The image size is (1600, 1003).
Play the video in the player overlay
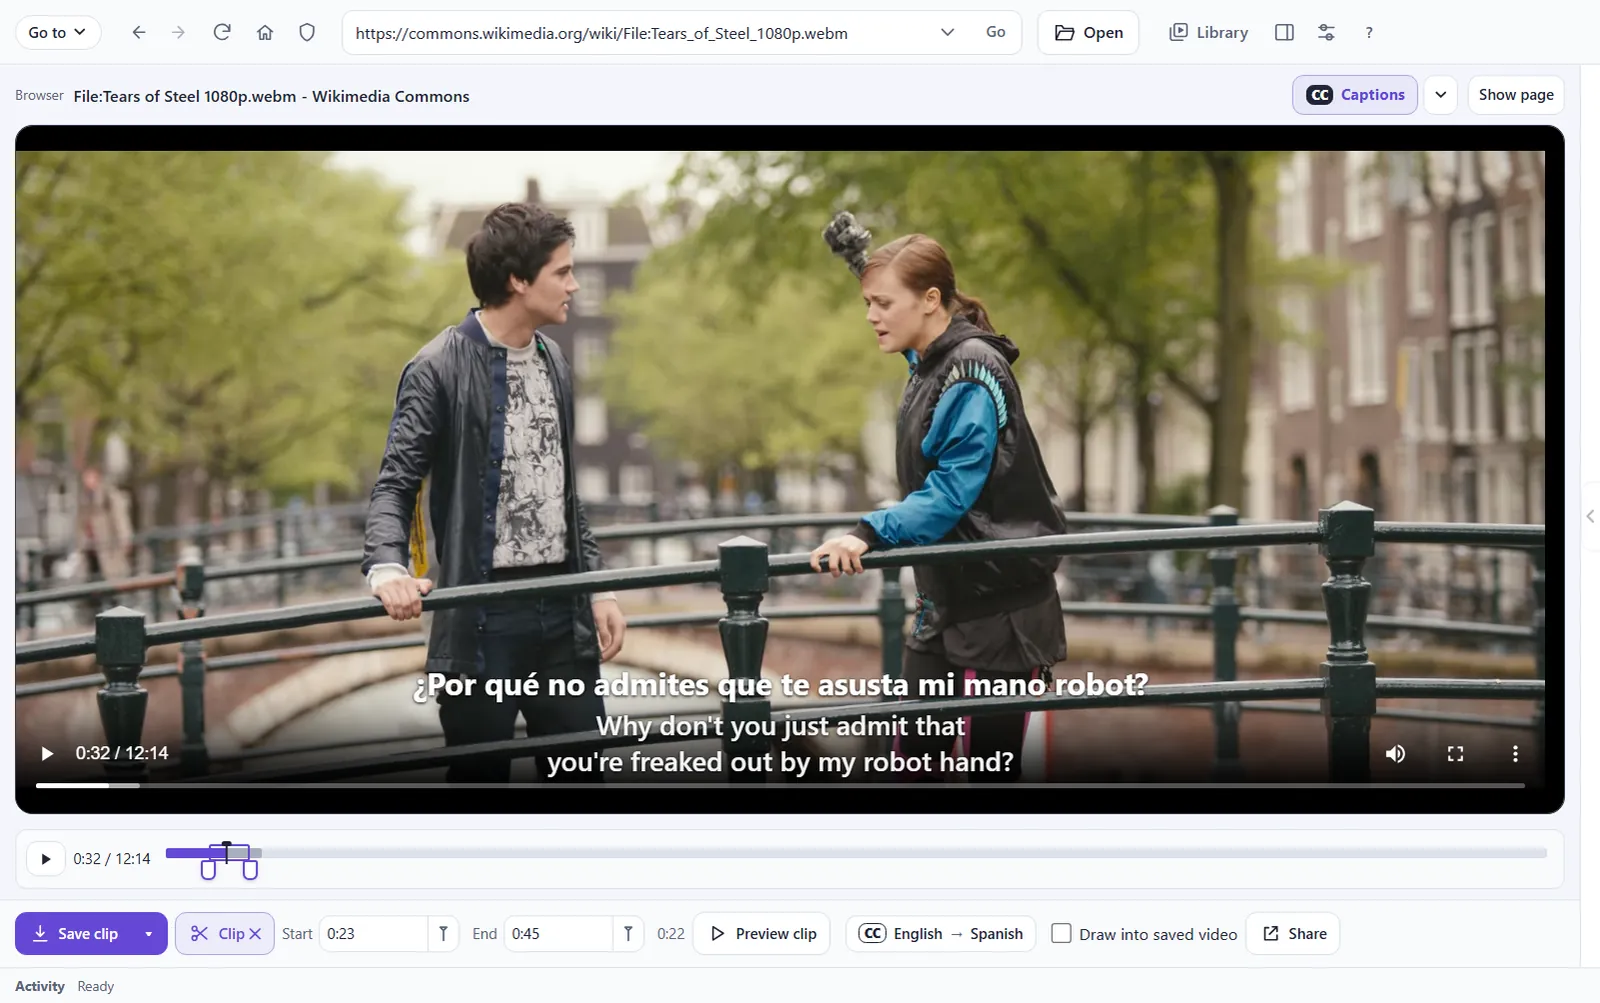(x=47, y=753)
